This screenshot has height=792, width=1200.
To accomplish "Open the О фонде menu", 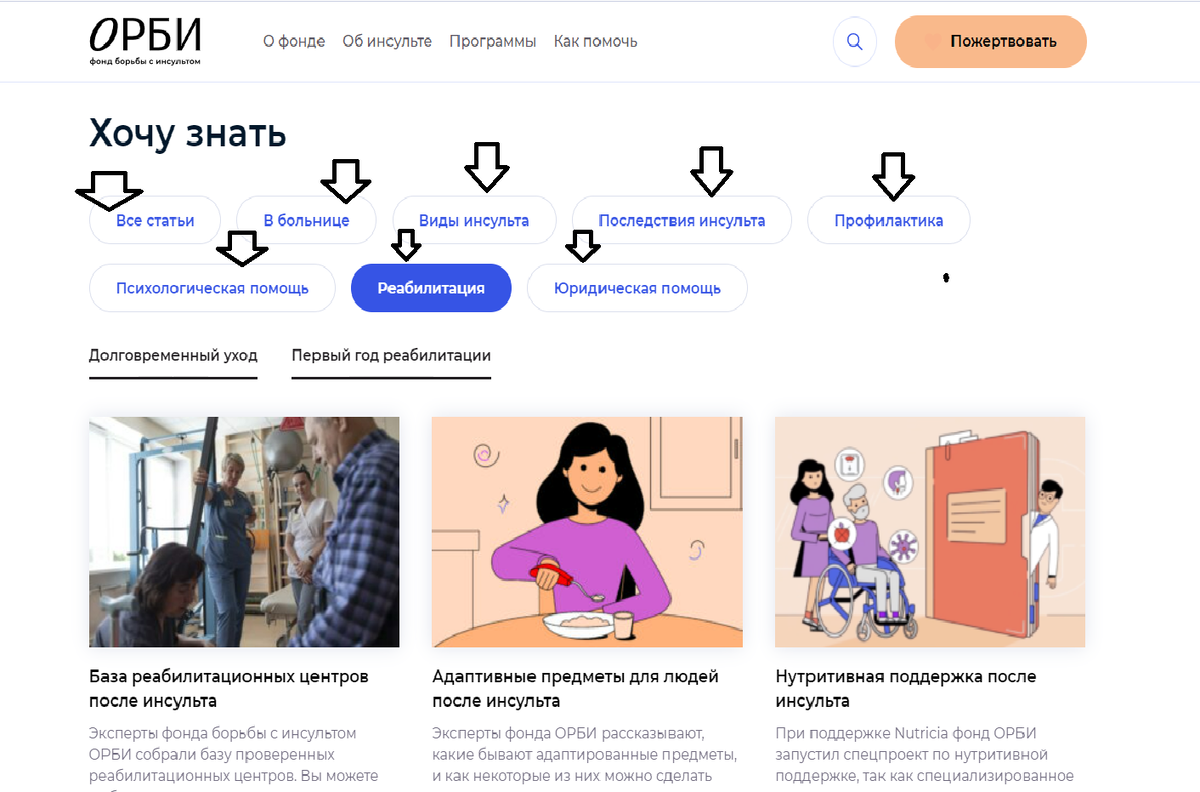I will [294, 41].
